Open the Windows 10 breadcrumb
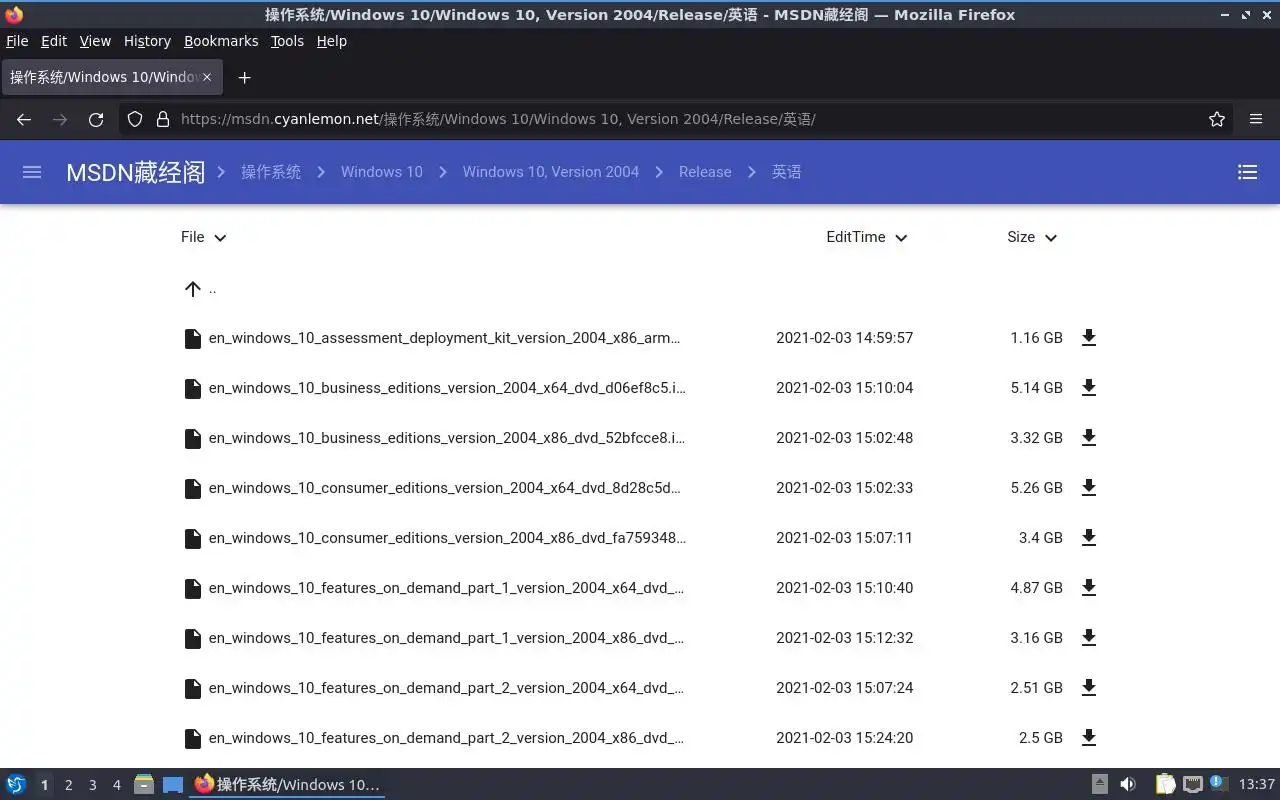 [382, 172]
